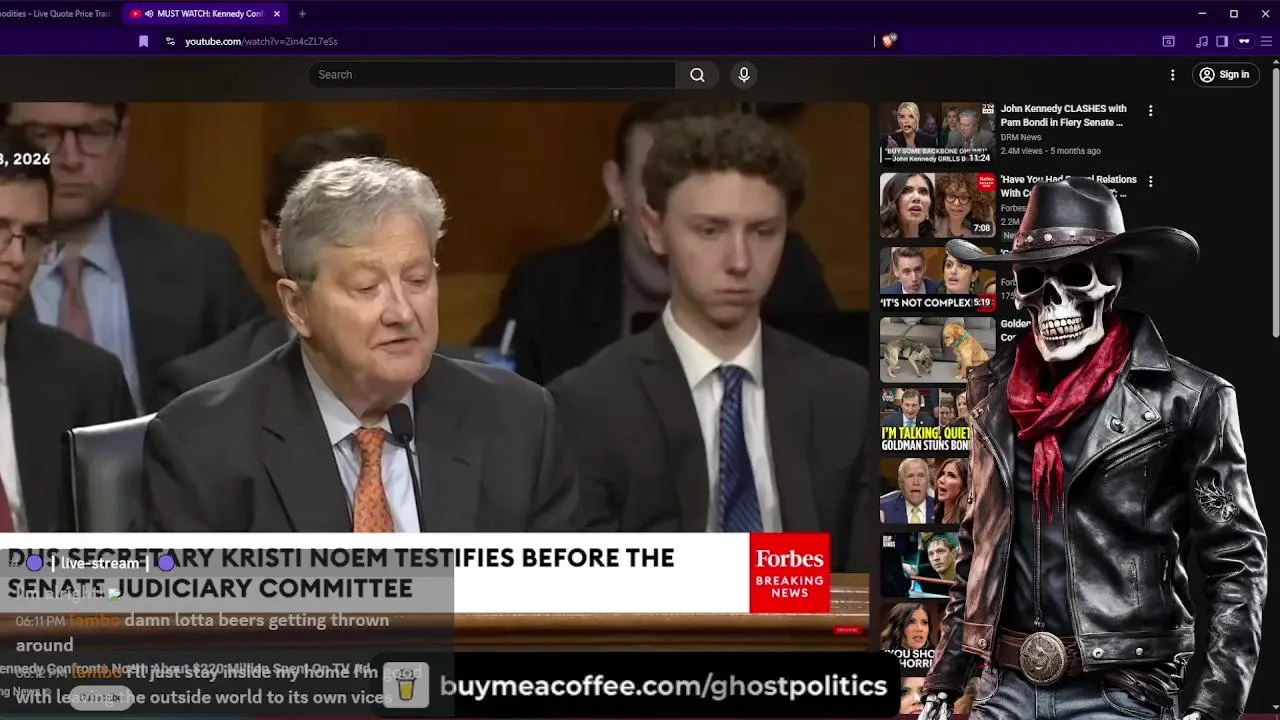This screenshot has width=1280, height=720.
Task: Minimize the browser window
Action: coord(1202,14)
